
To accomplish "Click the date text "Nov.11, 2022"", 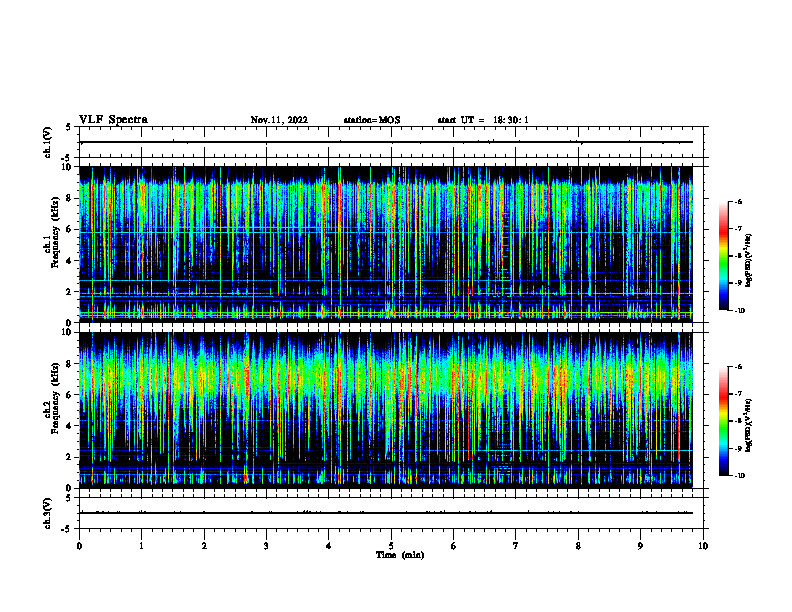I will pos(279,120).
